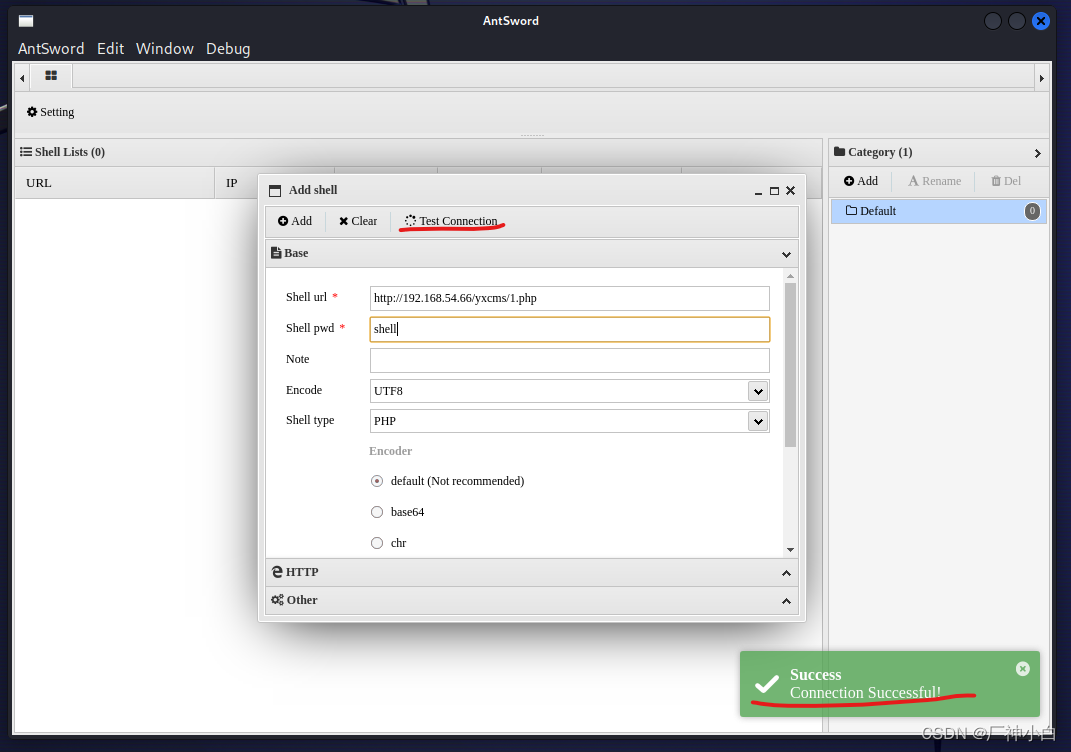The width and height of the screenshot is (1071, 752).
Task: Open the AntSword menu
Action: point(51,48)
